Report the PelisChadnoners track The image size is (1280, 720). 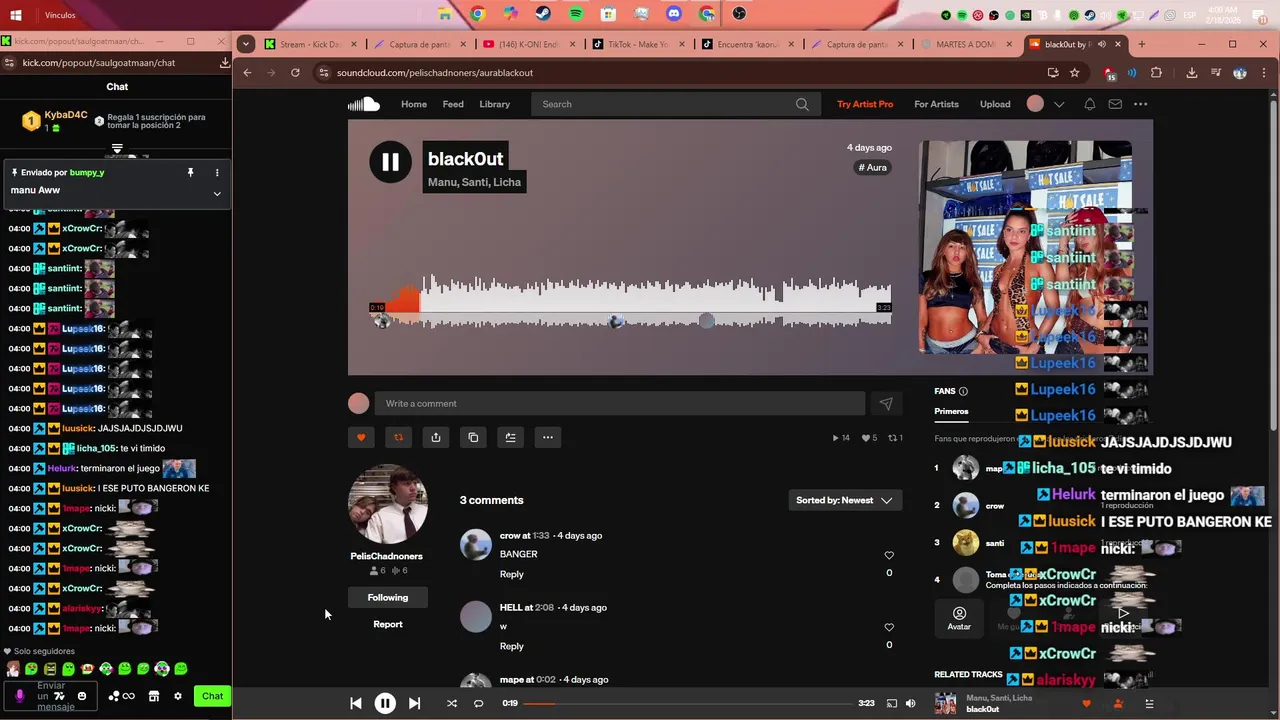(x=388, y=624)
